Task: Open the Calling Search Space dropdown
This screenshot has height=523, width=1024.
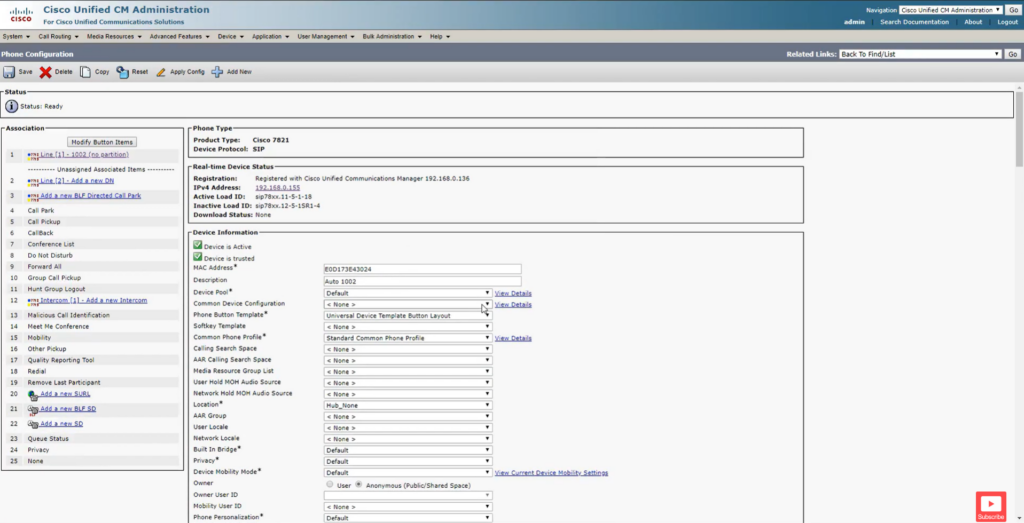Action: [x=408, y=349]
